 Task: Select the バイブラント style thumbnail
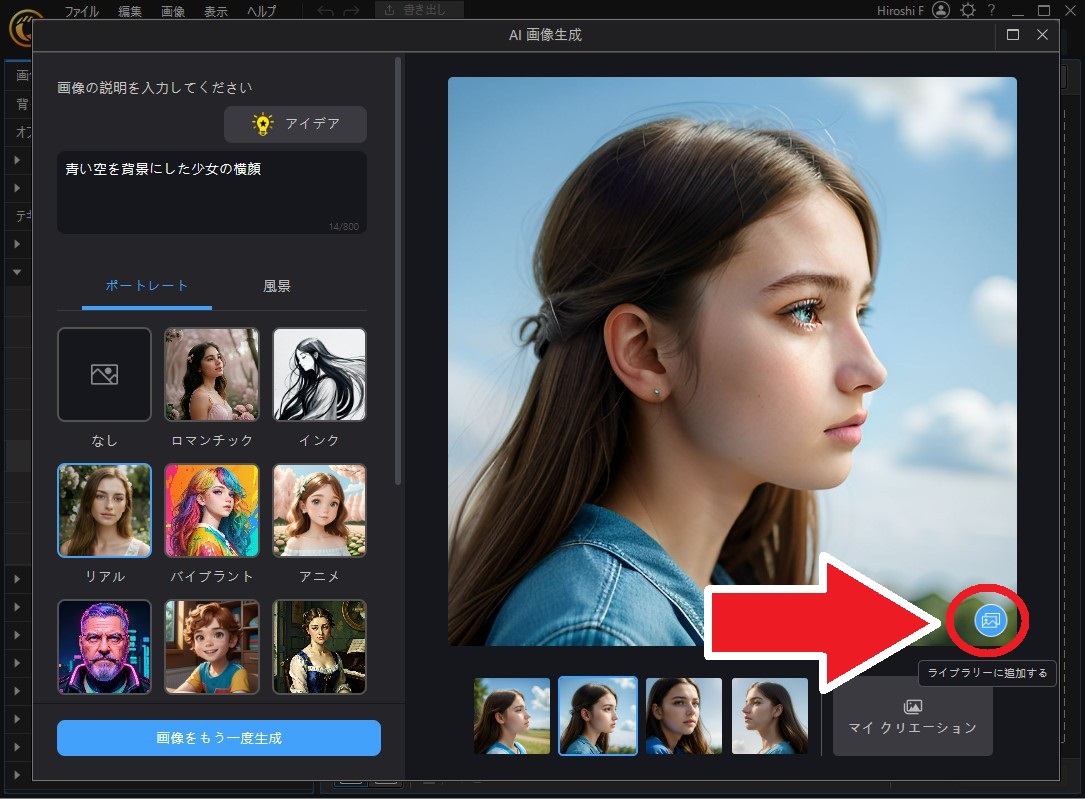[212, 511]
